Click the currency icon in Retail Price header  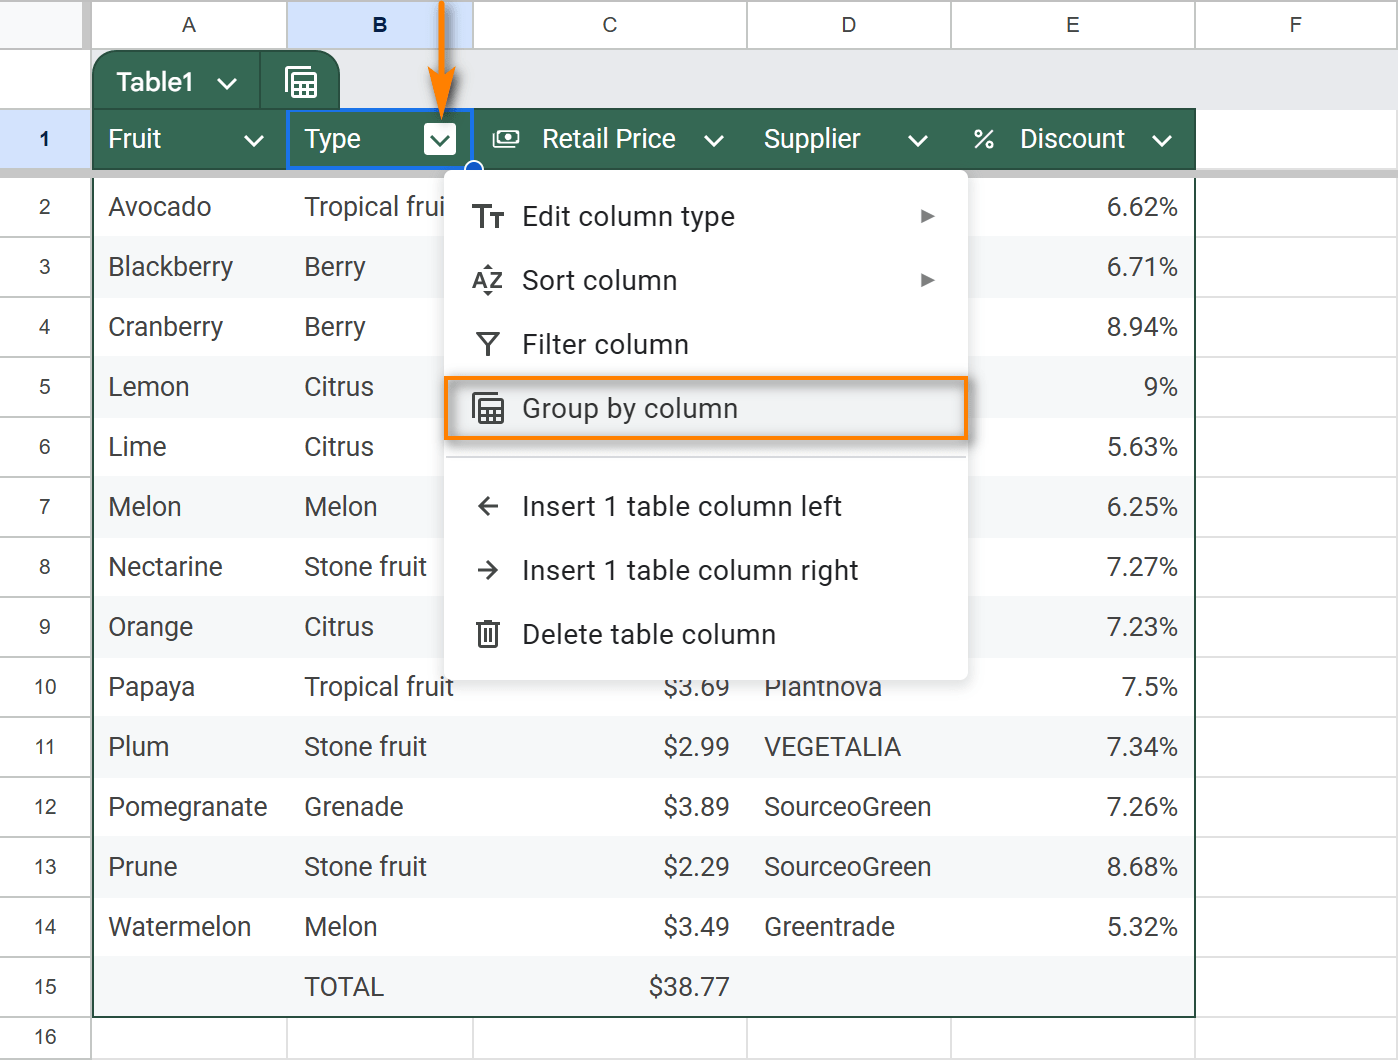pyautogui.click(x=505, y=139)
